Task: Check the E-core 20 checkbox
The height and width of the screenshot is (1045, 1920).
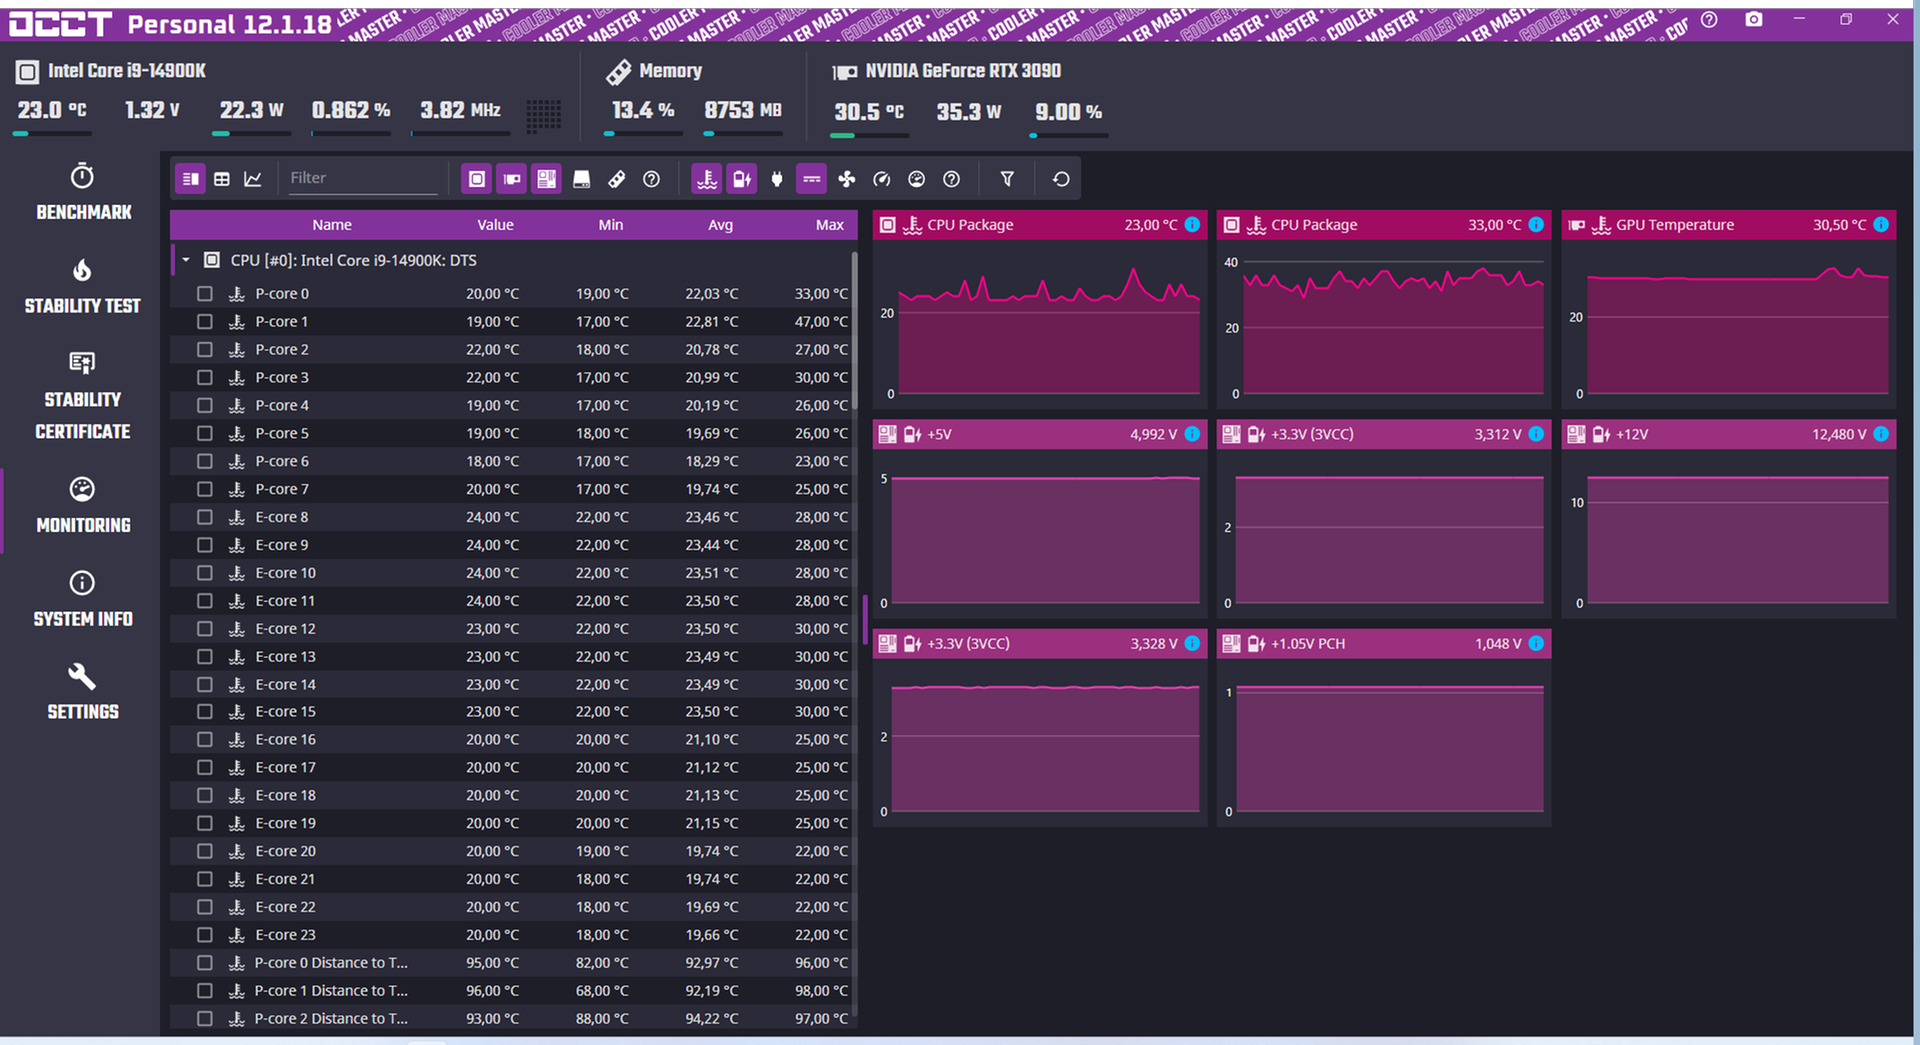Action: pyautogui.click(x=205, y=851)
